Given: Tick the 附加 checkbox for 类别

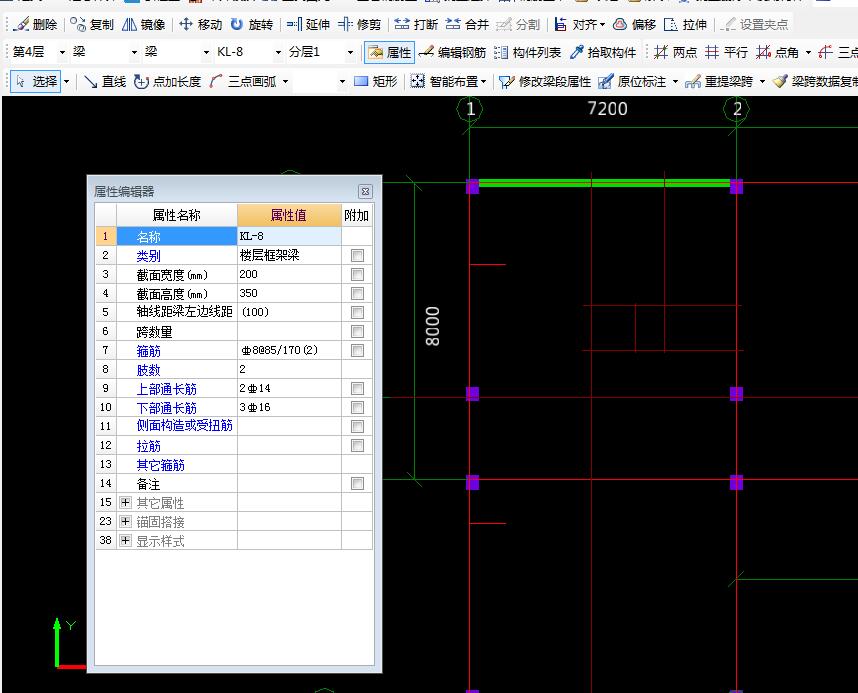Looking at the screenshot, I should pos(357,255).
